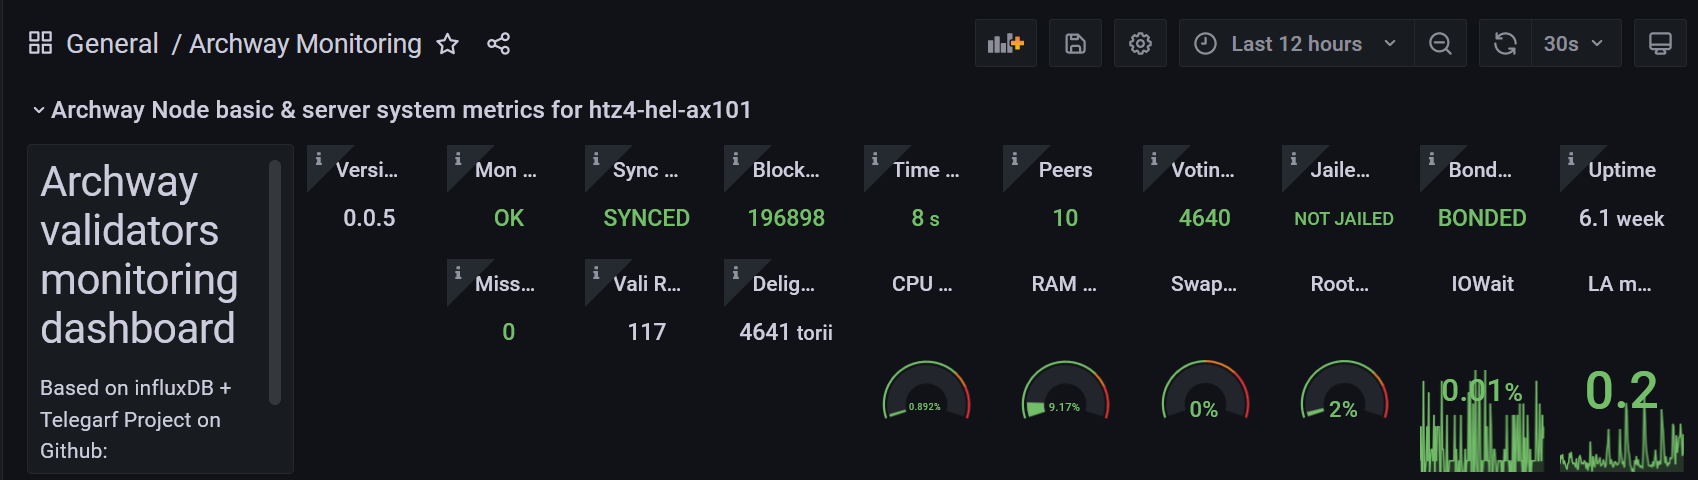Click the Swap gauge showing 0%

1205,391
